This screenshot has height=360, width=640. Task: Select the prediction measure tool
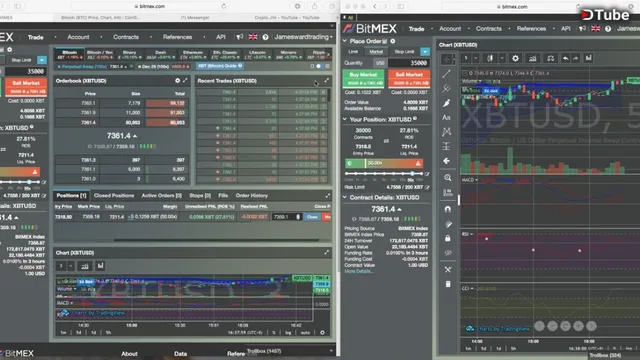point(447,146)
